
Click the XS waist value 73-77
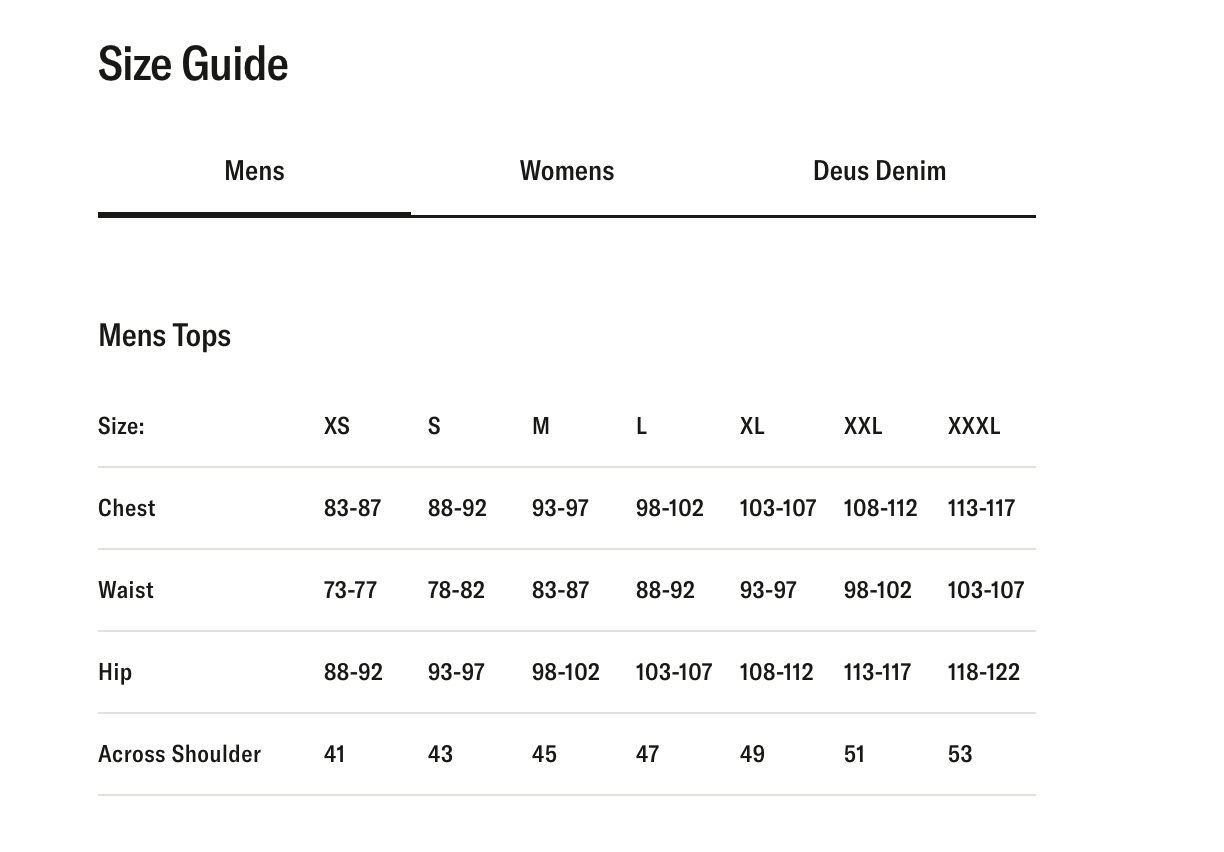[350, 590]
